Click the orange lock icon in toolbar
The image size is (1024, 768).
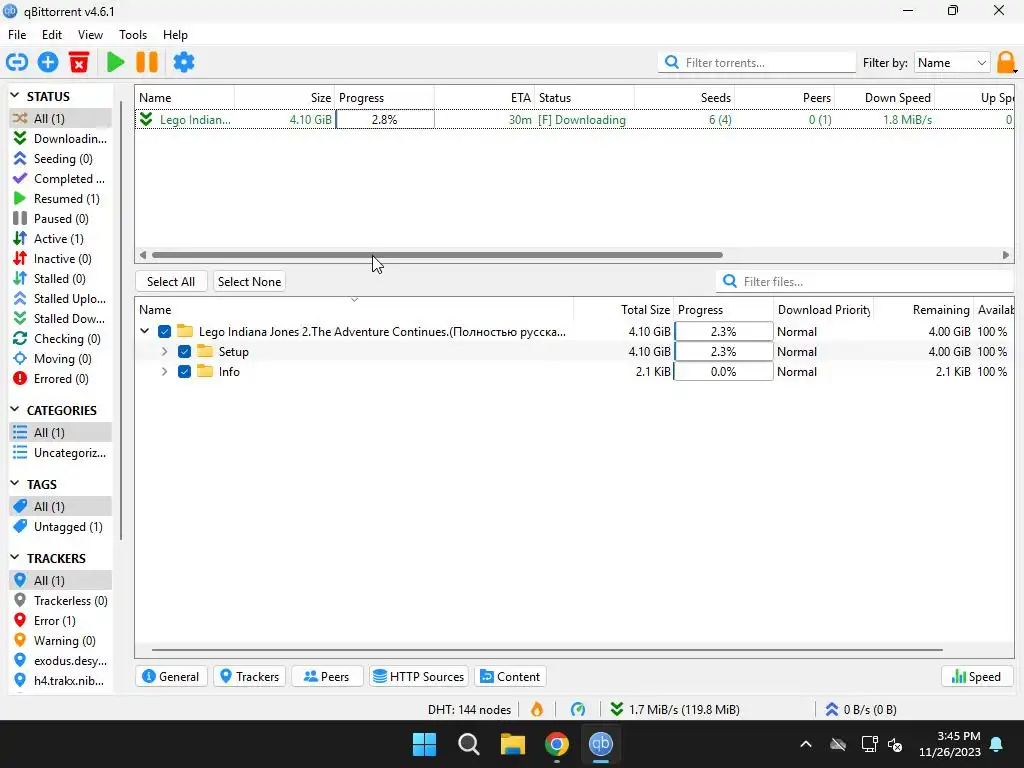[1006, 63]
